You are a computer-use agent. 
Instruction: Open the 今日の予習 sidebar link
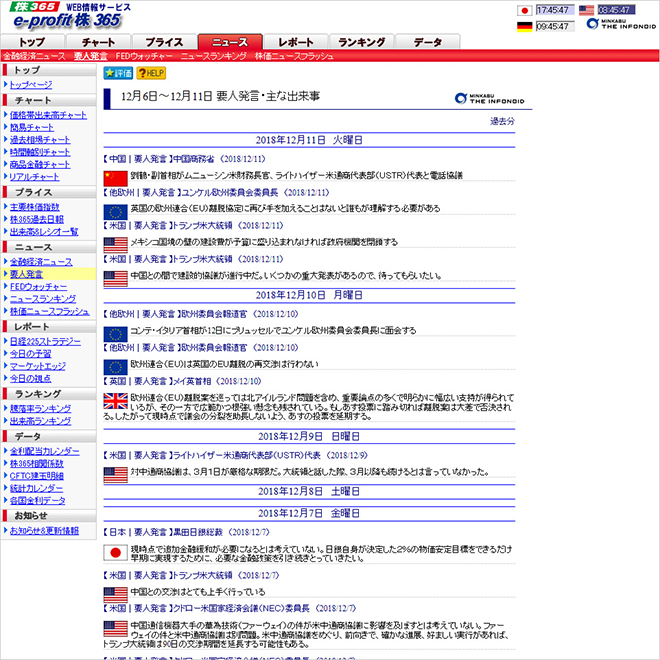[31, 354]
